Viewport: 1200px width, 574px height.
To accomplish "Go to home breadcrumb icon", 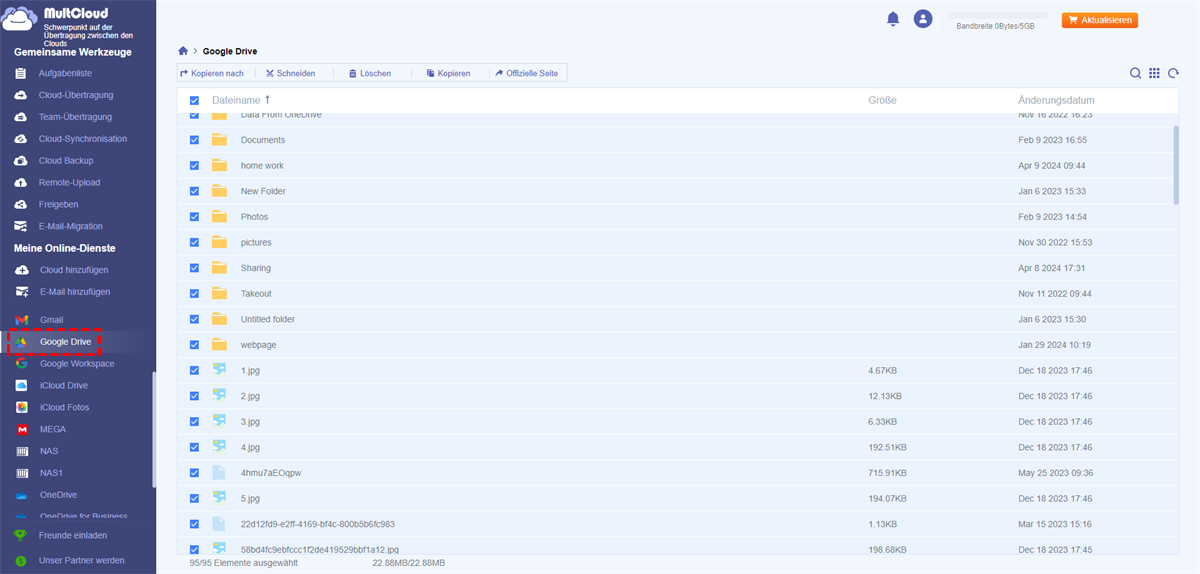I will 183,51.
